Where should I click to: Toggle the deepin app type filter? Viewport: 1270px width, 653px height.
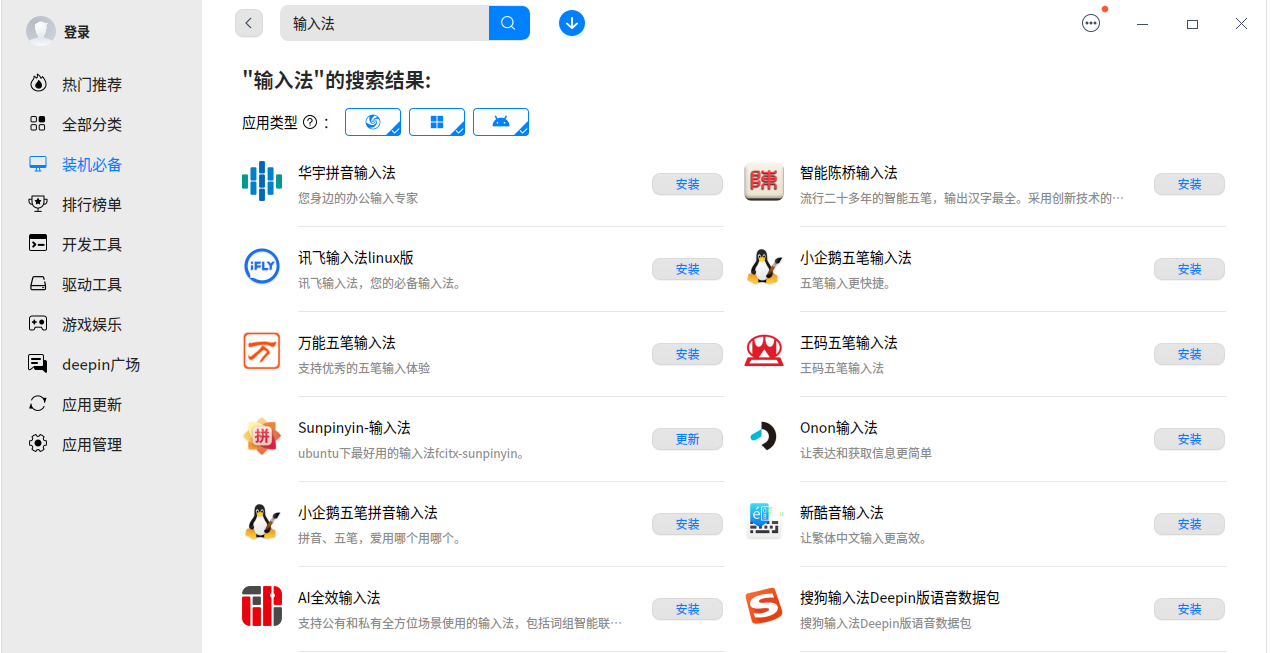coord(372,122)
